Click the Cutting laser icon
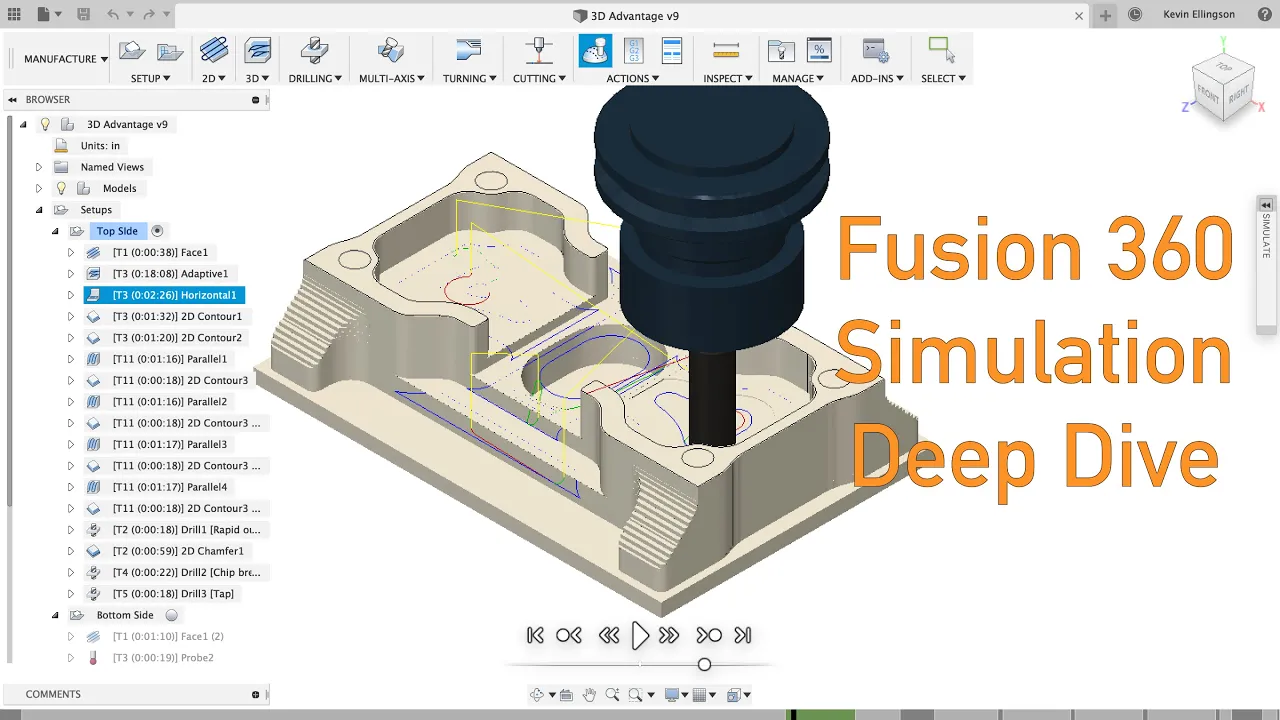The image size is (1280, 720). pyautogui.click(x=540, y=51)
